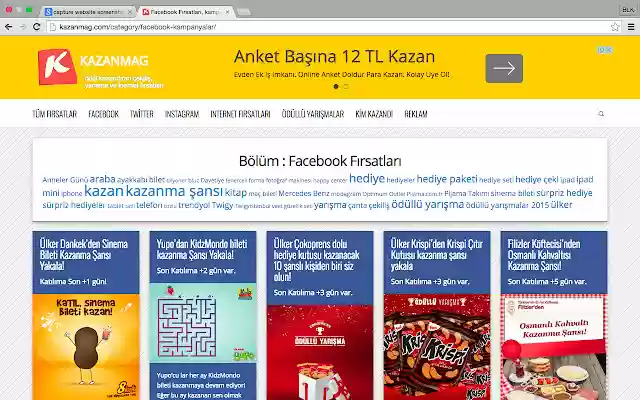The width and height of the screenshot is (640, 400).
Task: Click the 'ayakkabı' tag link
Action: pos(132,180)
